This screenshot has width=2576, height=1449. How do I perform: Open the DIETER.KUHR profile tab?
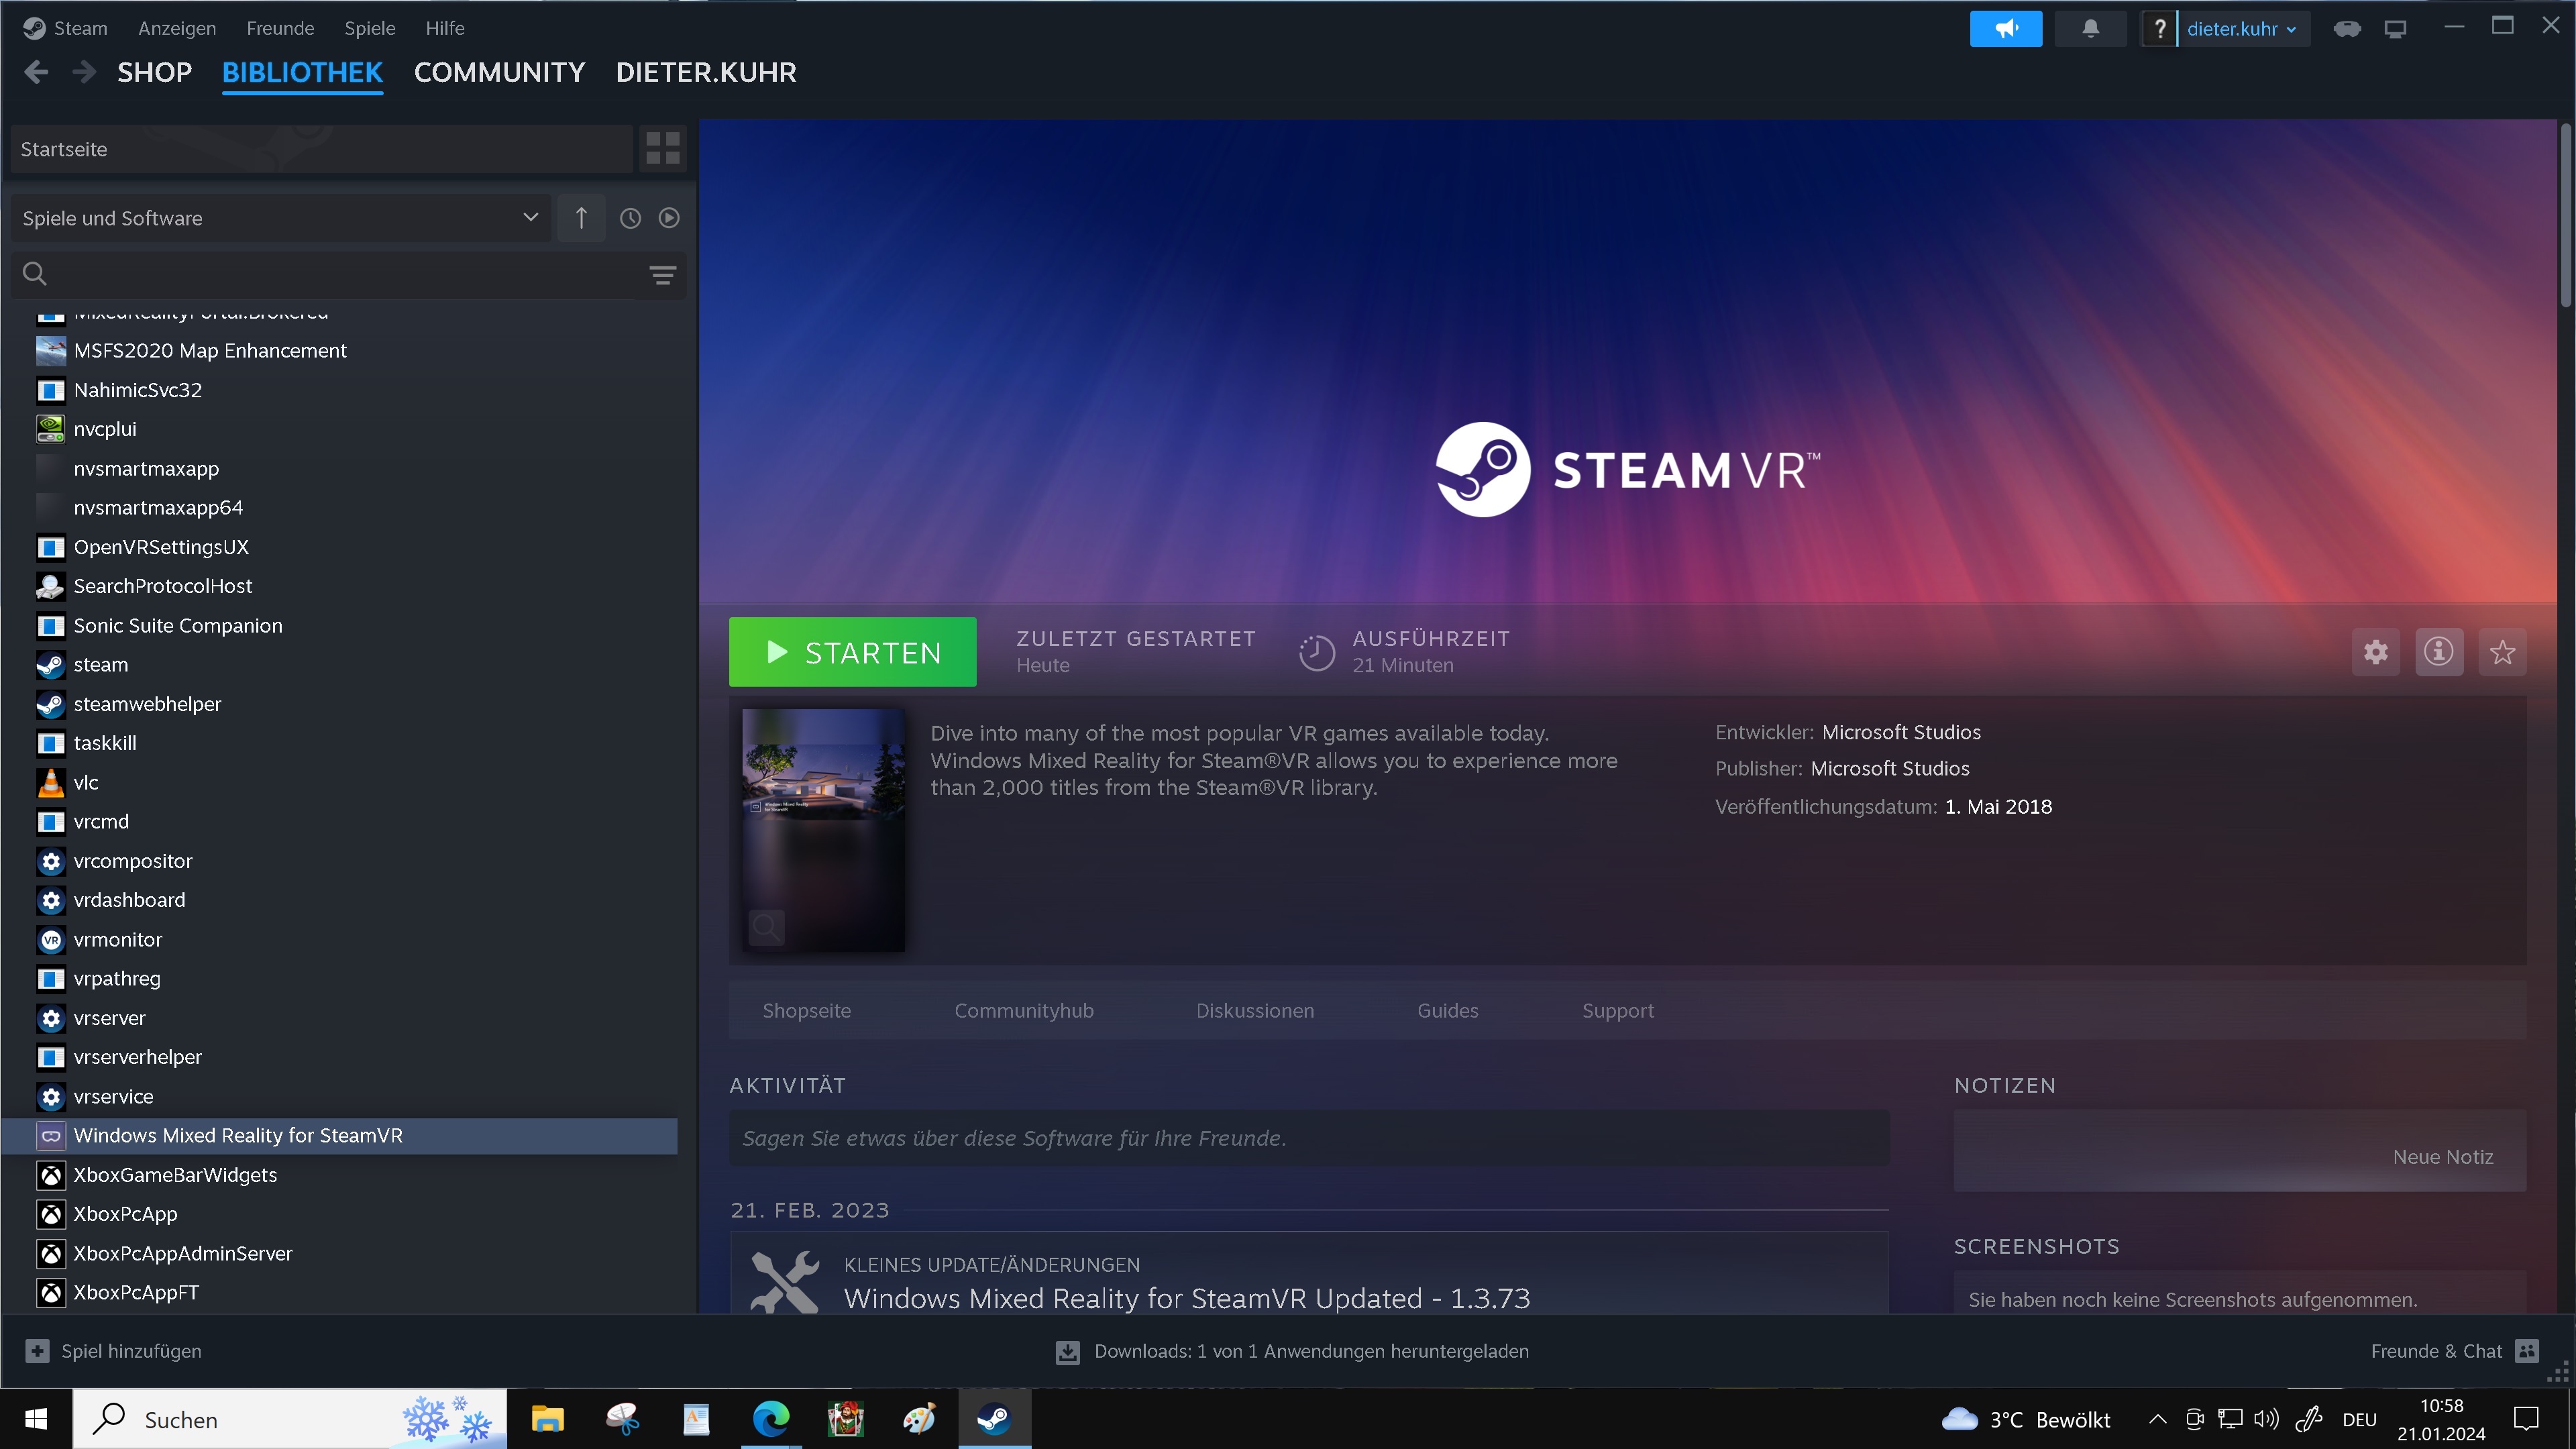706,72
